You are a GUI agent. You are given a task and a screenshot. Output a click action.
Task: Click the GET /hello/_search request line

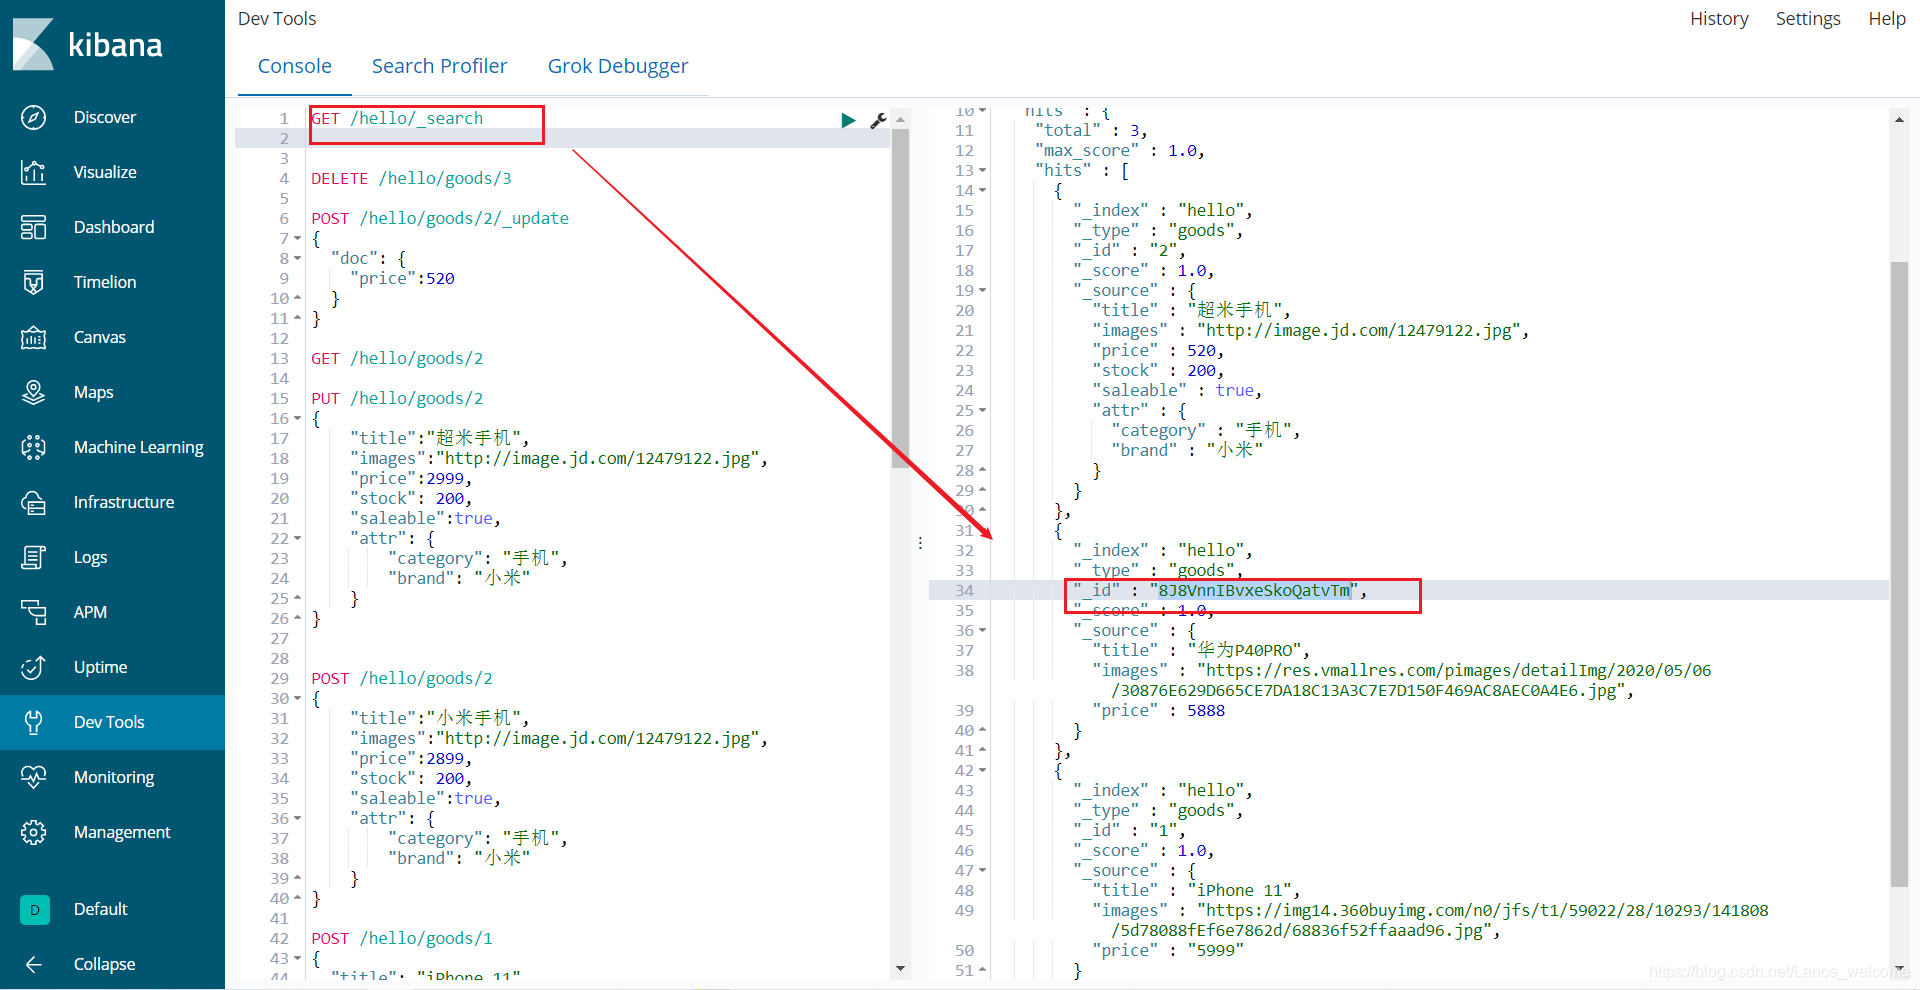pos(397,118)
